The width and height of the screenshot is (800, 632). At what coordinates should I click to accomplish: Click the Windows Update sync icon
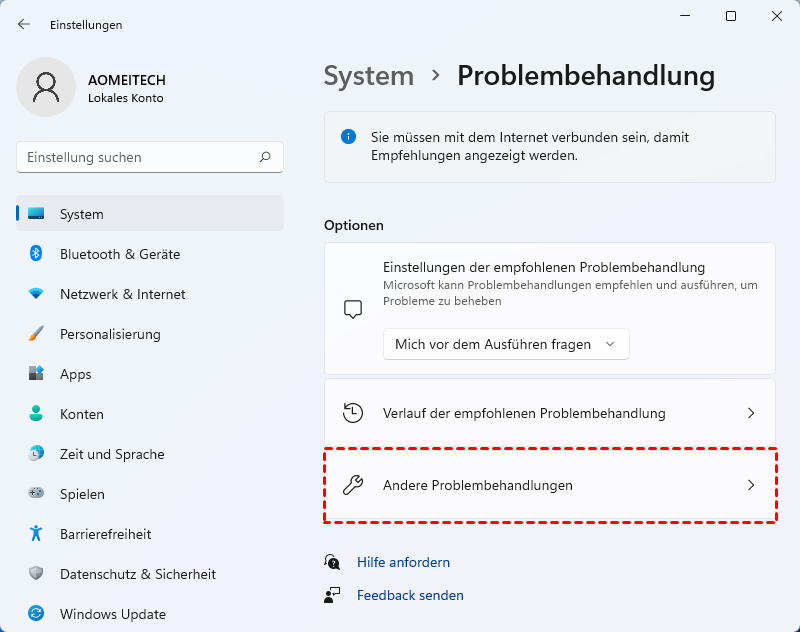click(x=36, y=614)
